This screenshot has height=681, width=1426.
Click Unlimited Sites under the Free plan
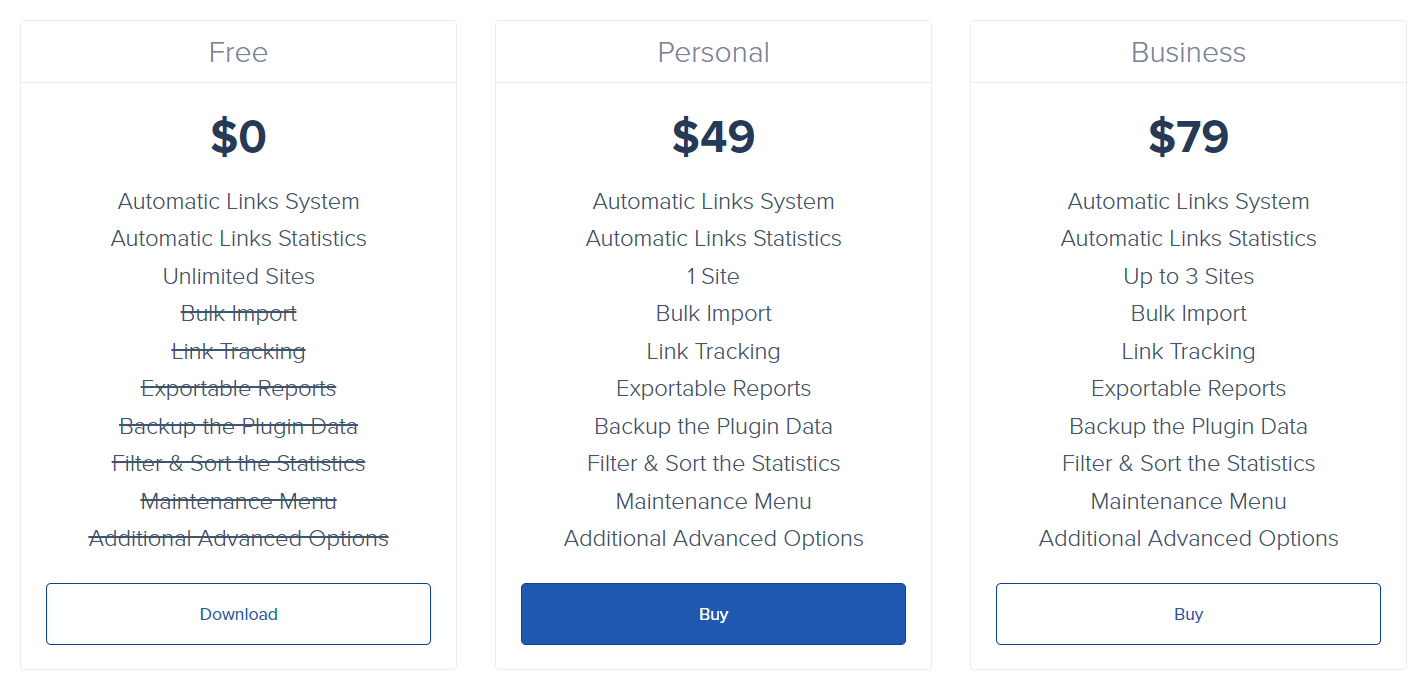click(x=238, y=276)
